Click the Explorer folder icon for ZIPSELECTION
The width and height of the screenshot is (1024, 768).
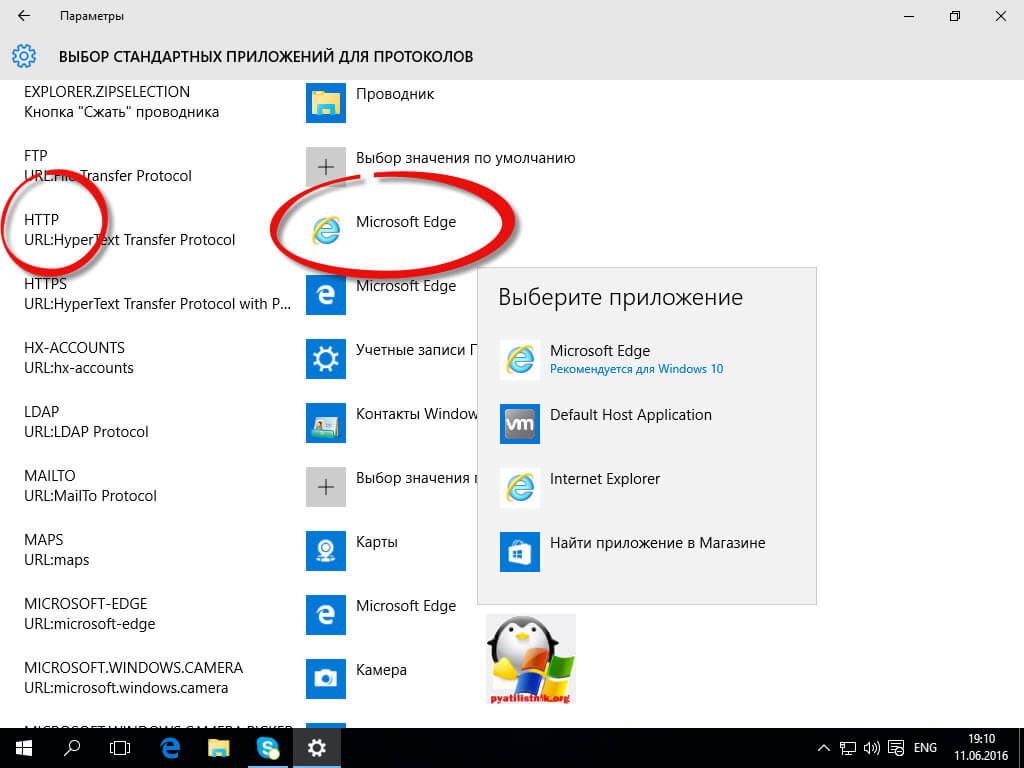(325, 103)
